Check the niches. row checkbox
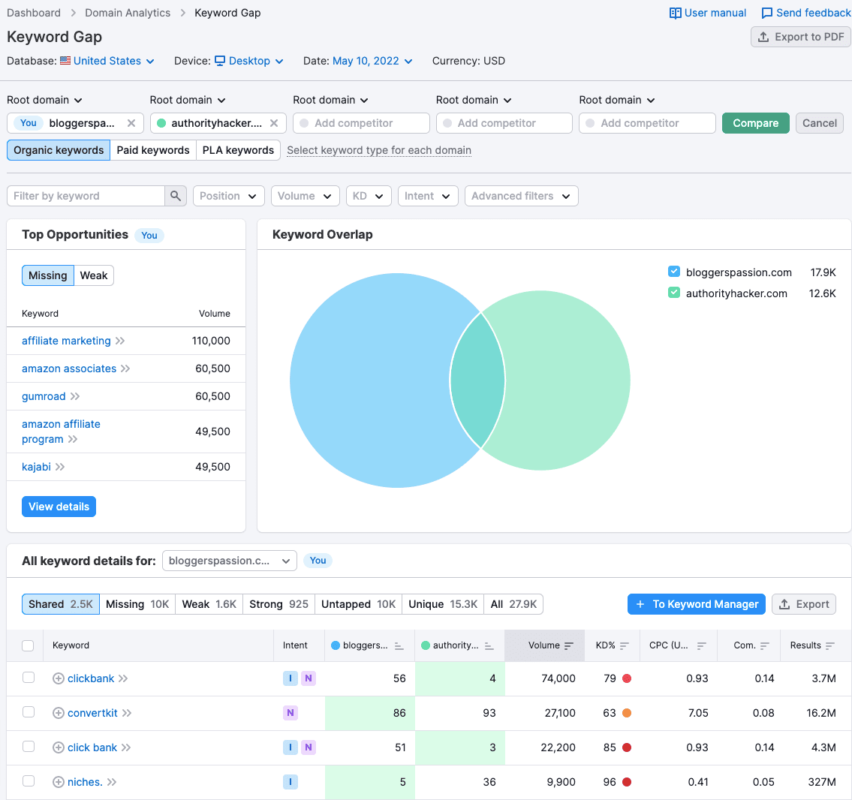Image resolution: width=852 pixels, height=800 pixels. [28, 781]
